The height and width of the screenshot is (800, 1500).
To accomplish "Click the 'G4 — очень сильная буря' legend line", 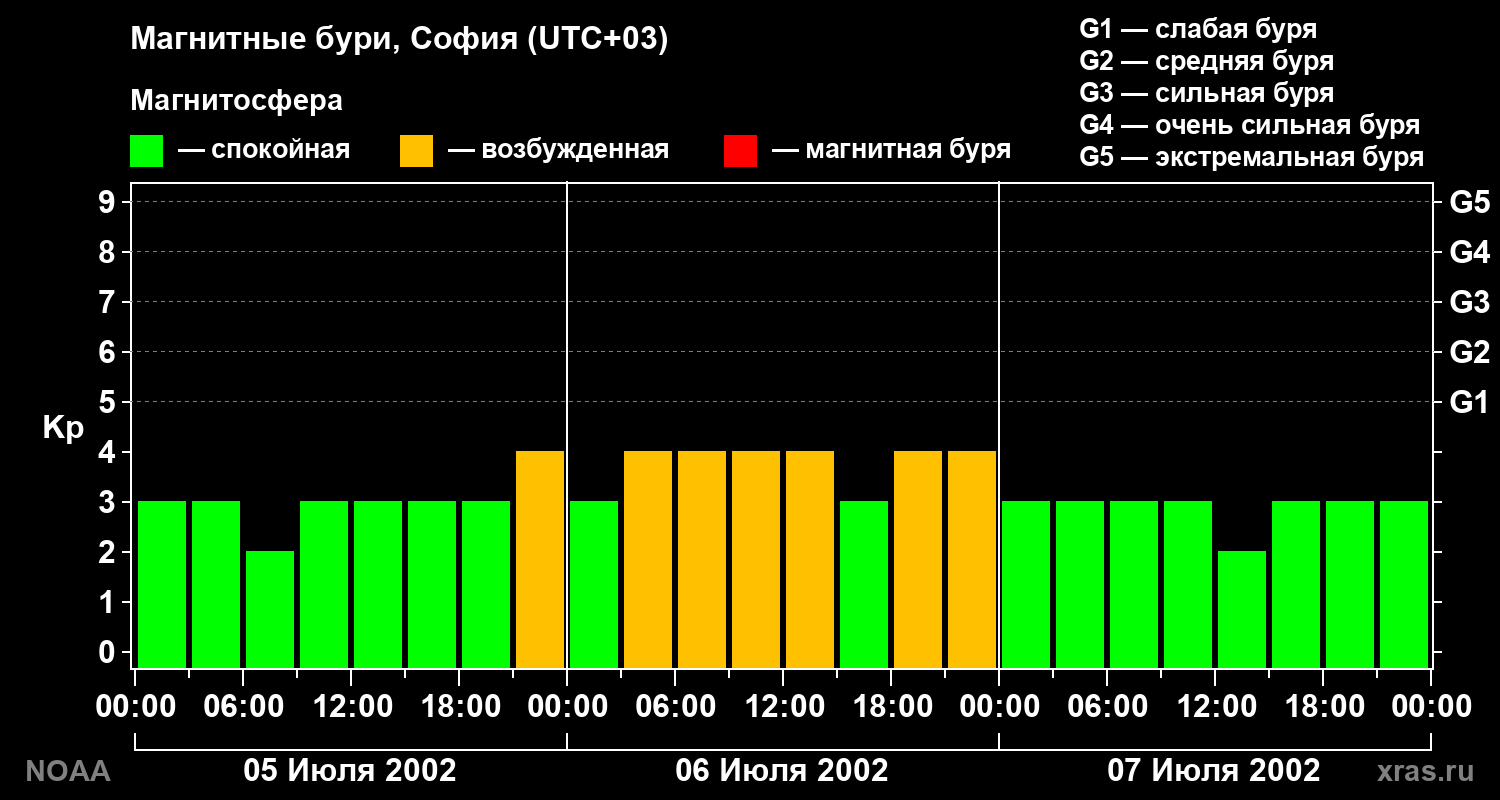I will [1250, 125].
